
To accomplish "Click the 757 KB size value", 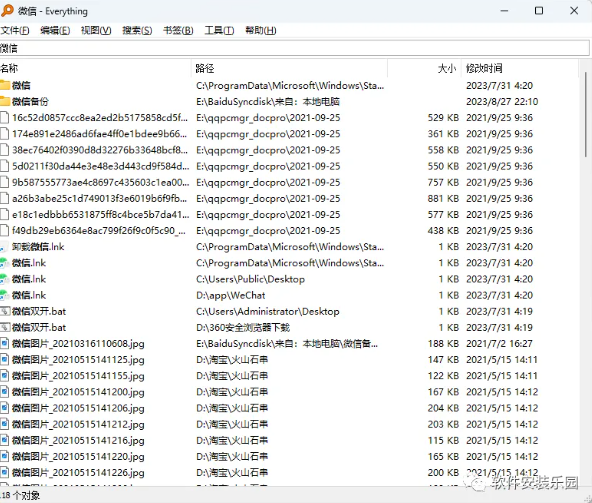I will 443,182.
